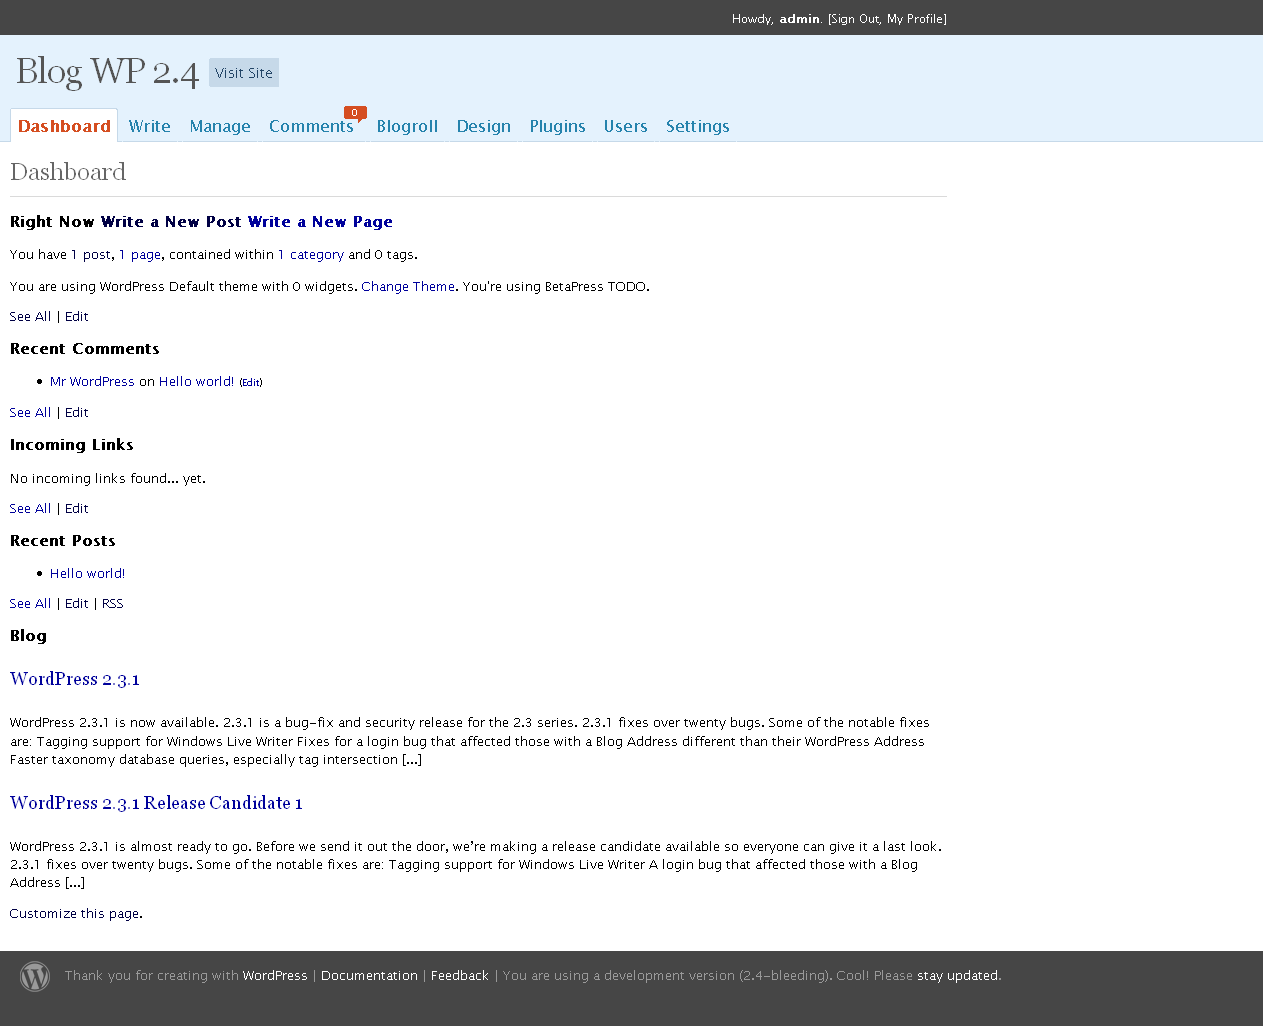Click See All under Recent Comments
The image size is (1263, 1026).
pyautogui.click(x=30, y=413)
